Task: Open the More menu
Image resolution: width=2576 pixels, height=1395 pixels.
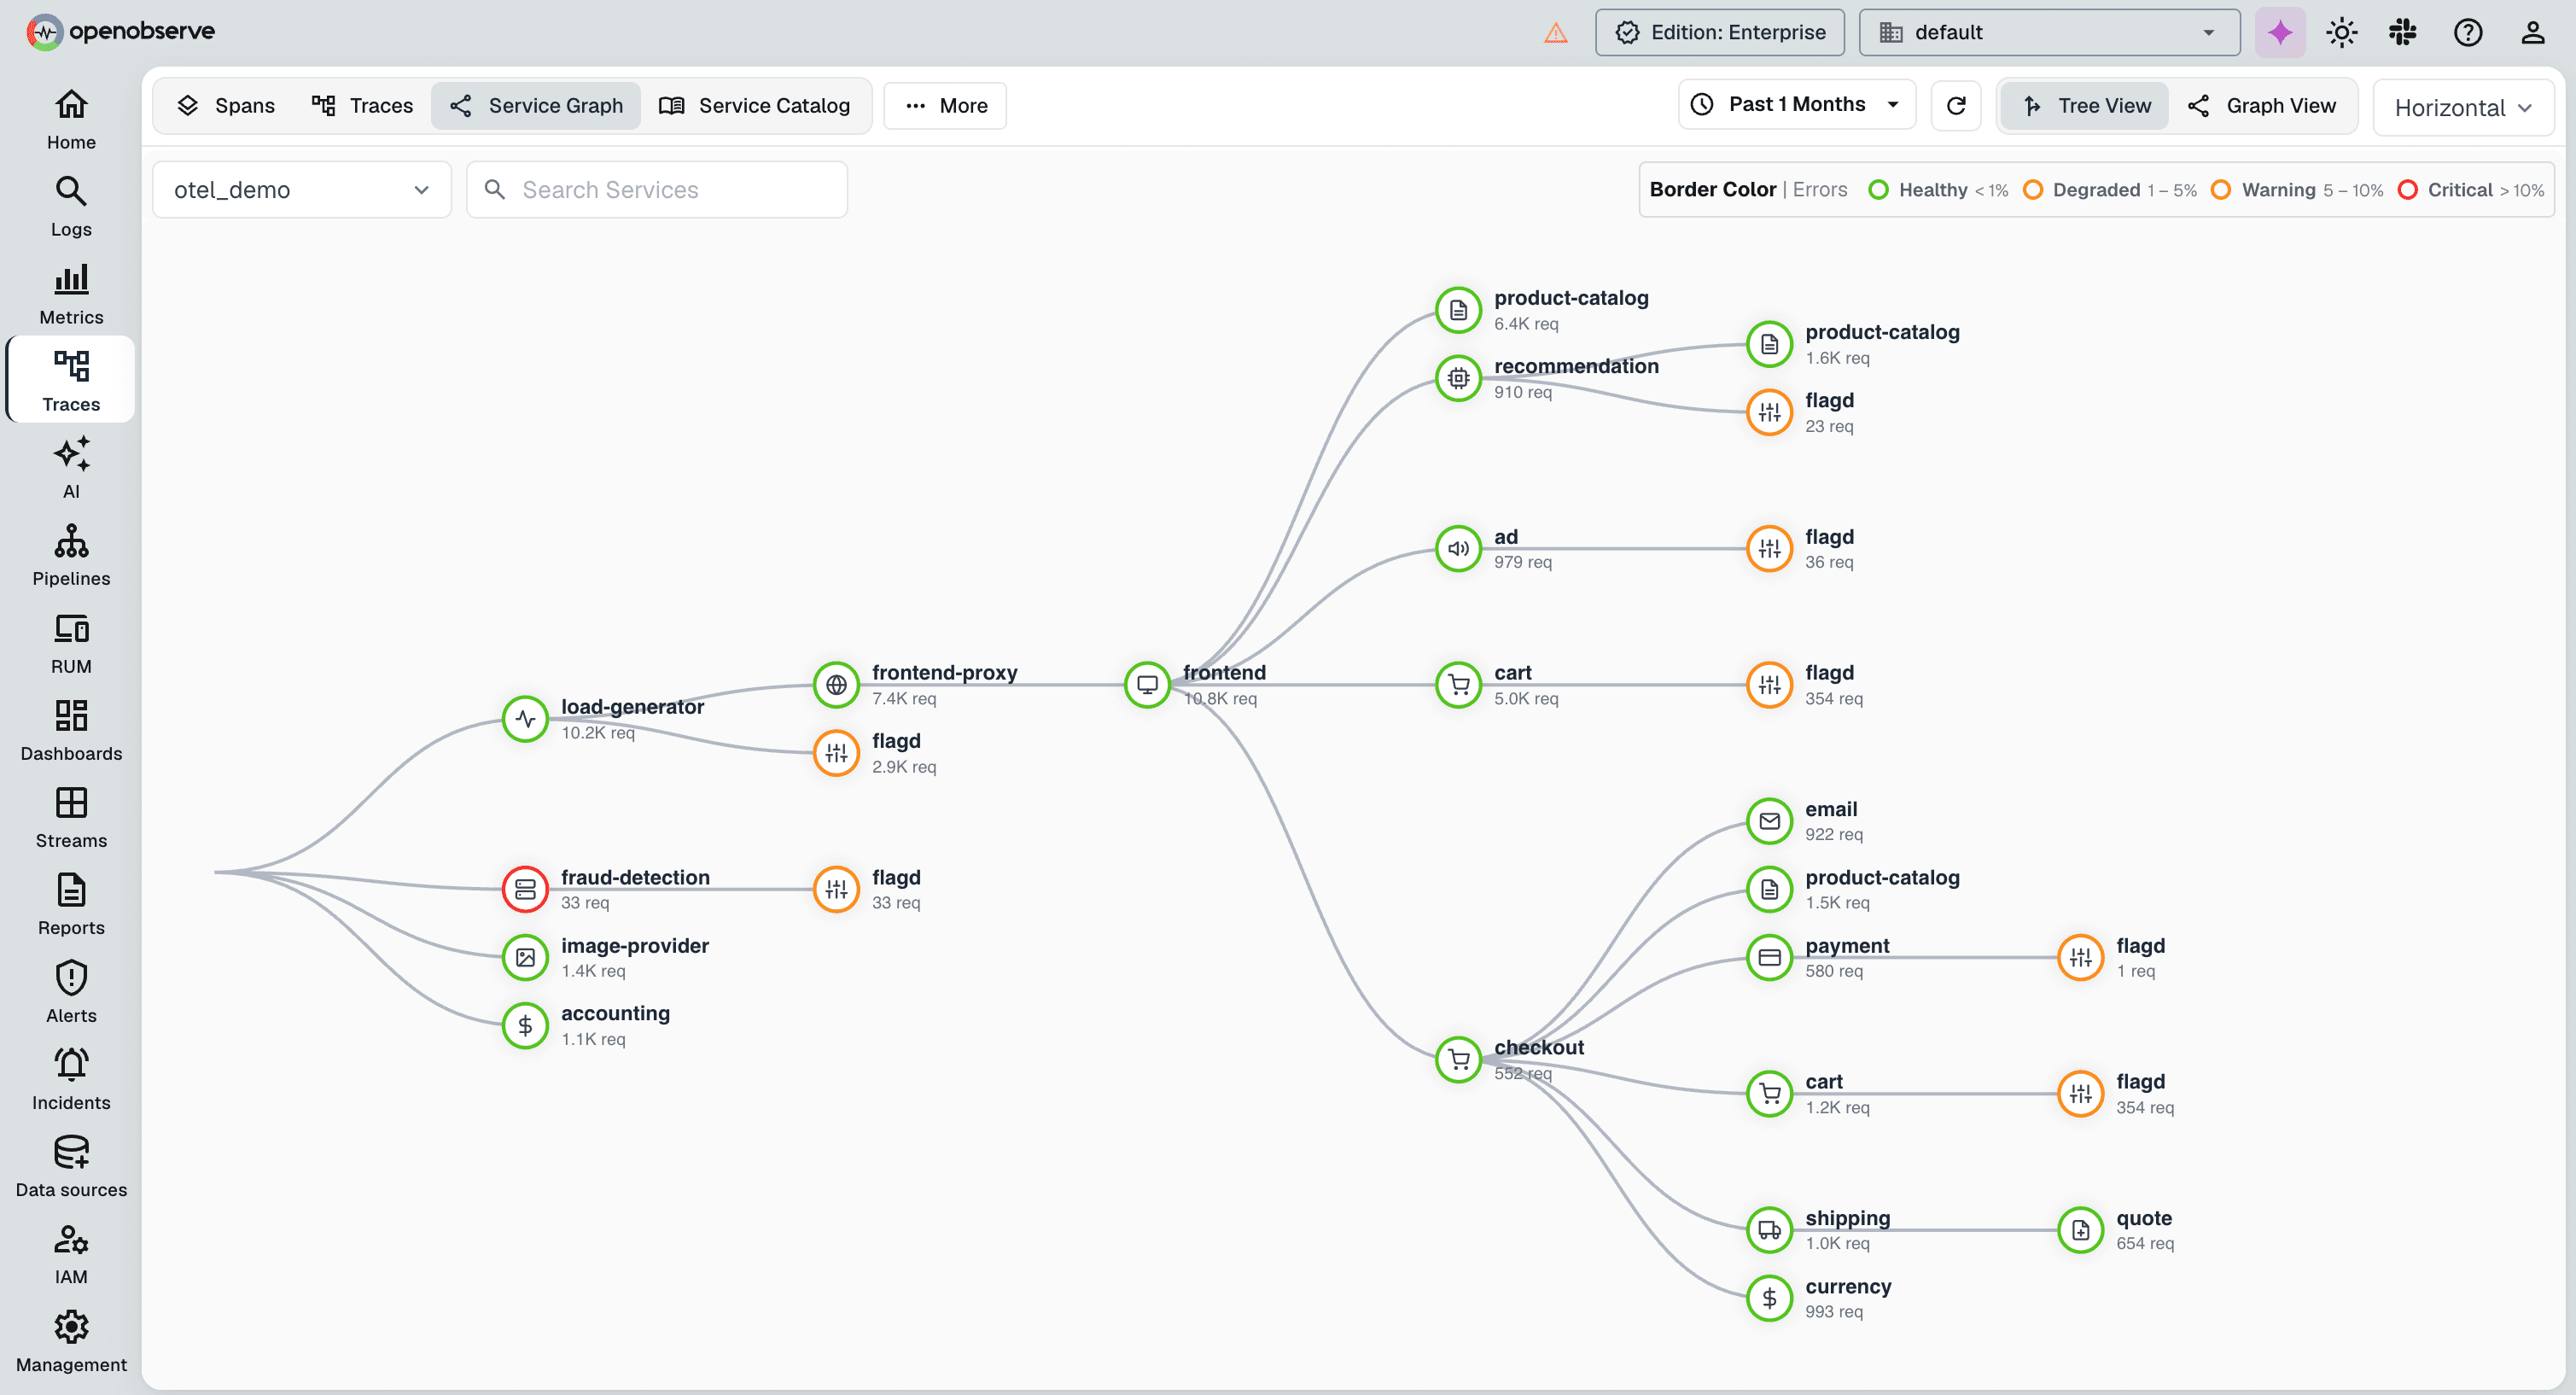Action: pyautogui.click(x=945, y=105)
